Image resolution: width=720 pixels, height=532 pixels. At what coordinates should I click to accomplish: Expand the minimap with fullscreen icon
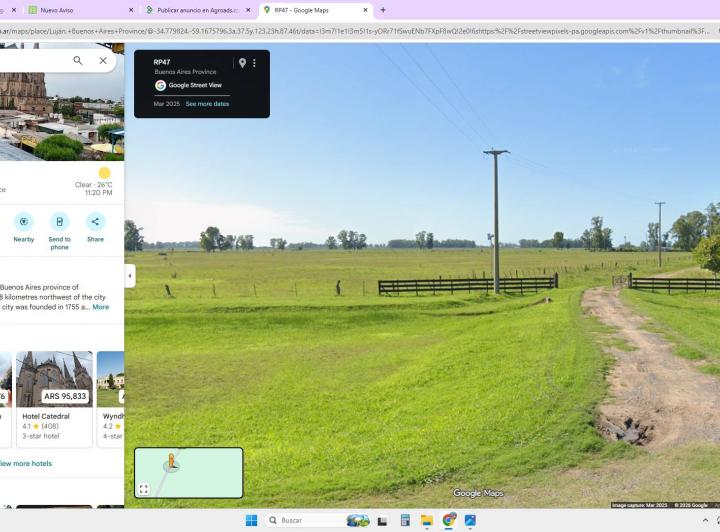click(x=144, y=489)
